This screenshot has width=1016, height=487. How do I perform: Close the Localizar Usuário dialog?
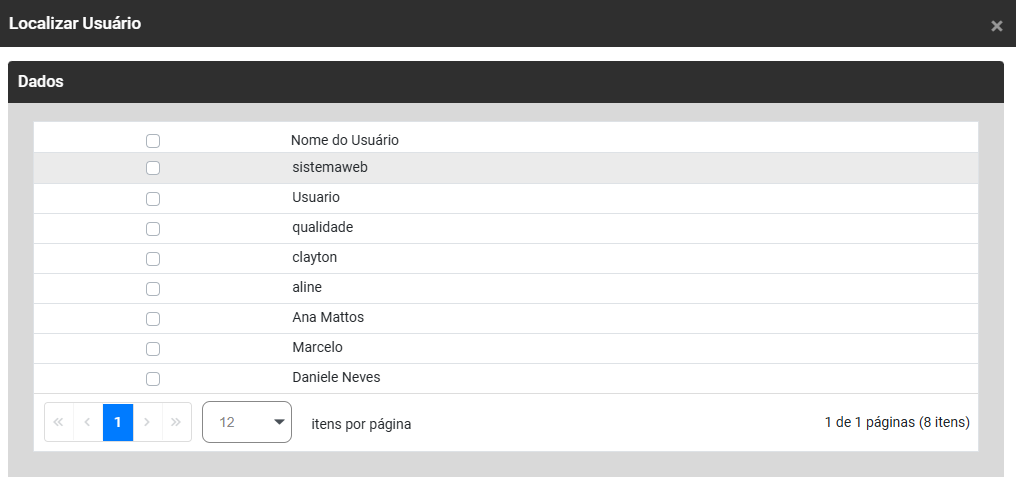996,26
